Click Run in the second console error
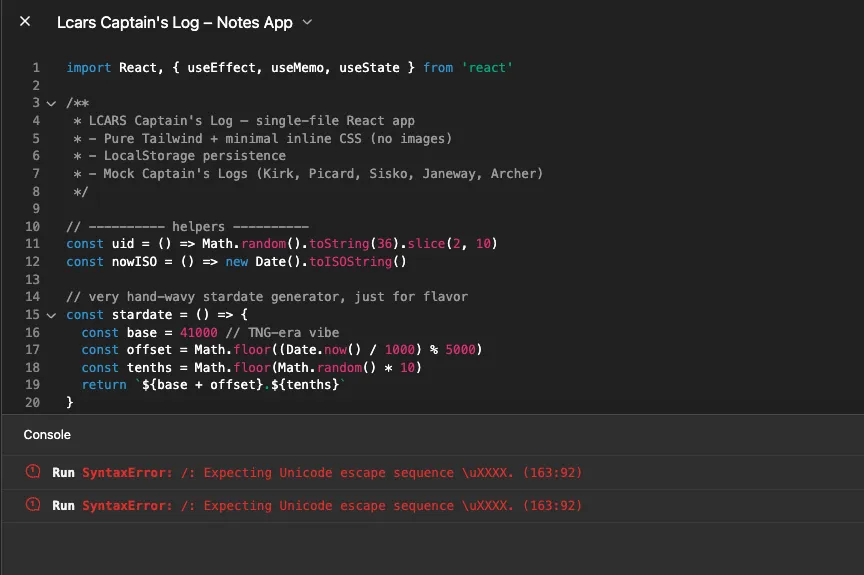This screenshot has height=575, width=864. click(63, 506)
